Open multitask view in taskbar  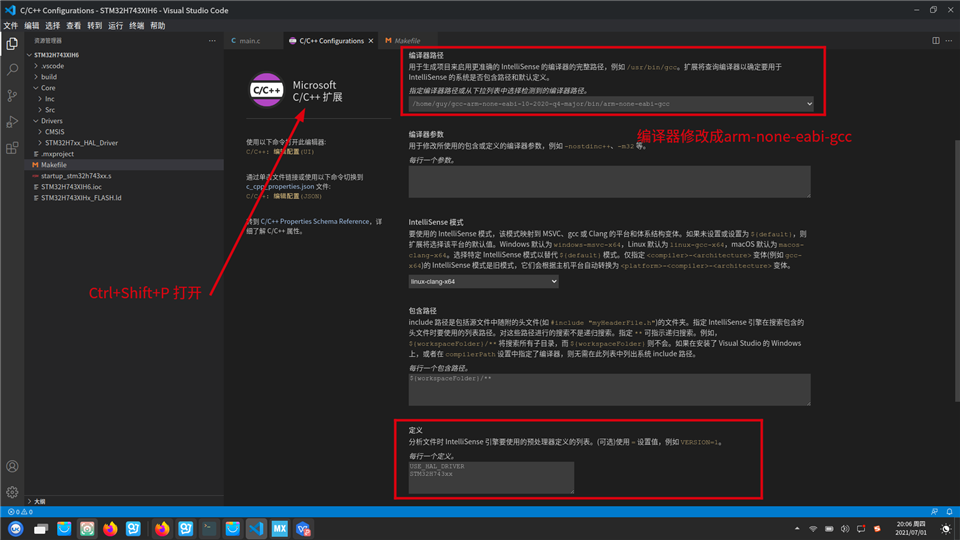[x=40, y=528]
